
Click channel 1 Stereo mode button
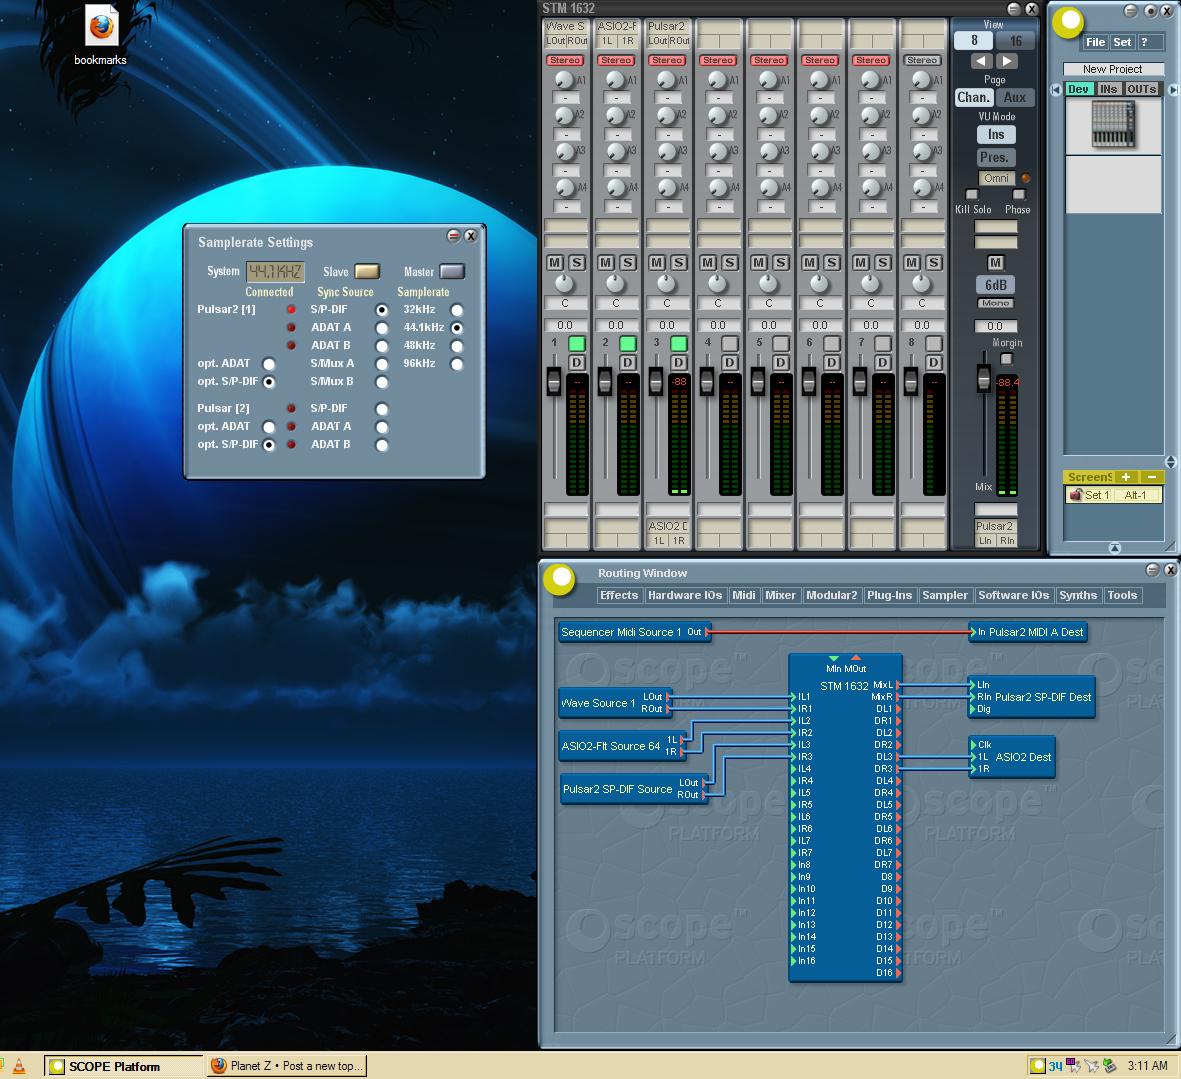coord(564,60)
